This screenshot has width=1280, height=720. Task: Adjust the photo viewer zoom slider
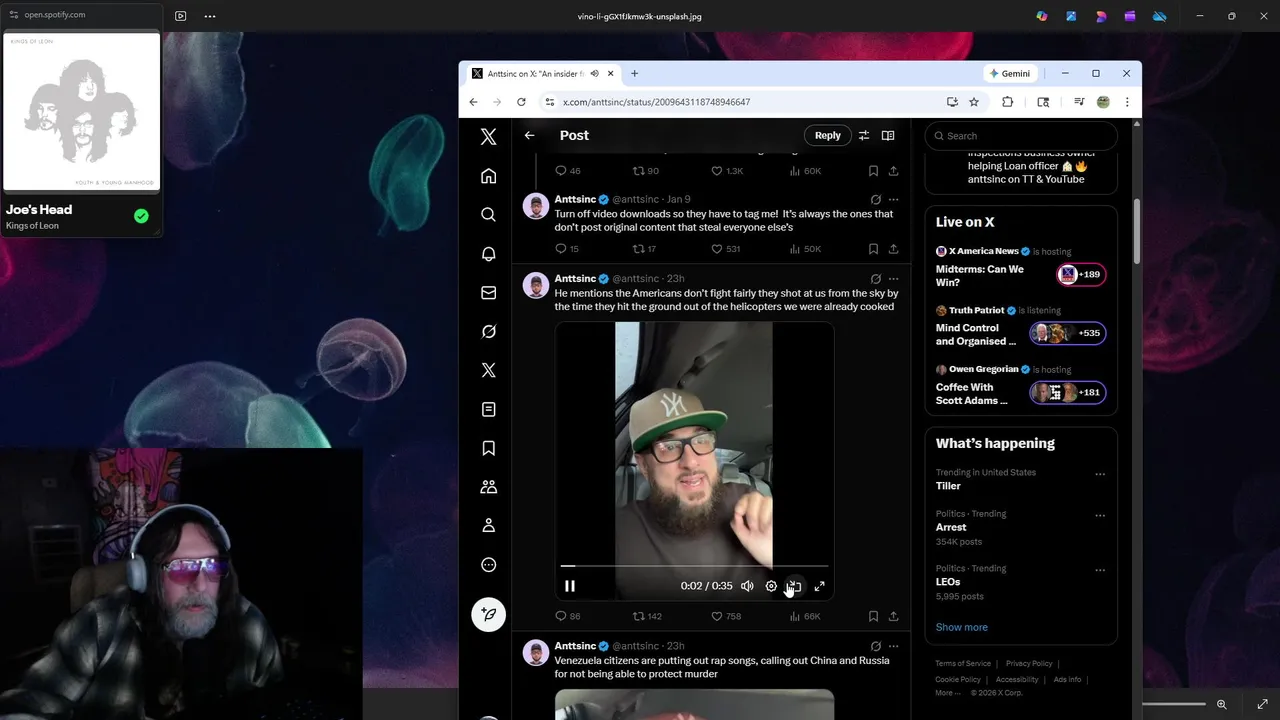click(x=1174, y=704)
